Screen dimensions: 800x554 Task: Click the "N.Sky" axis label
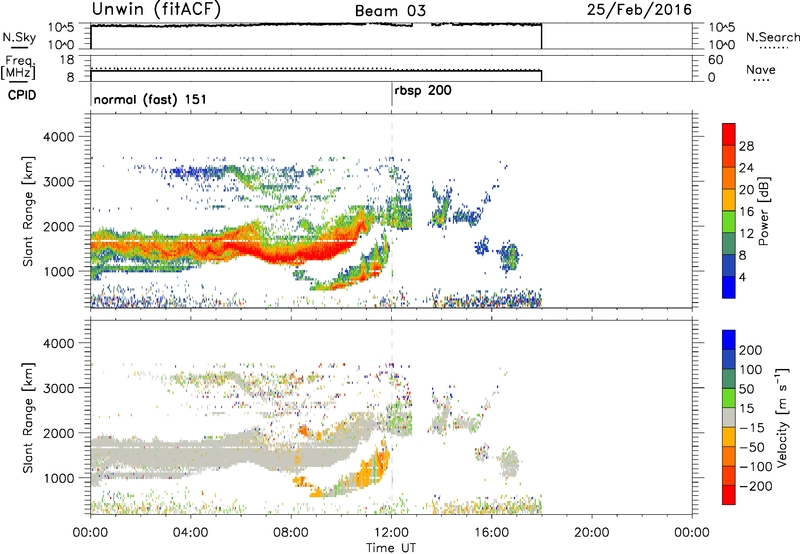(x=19, y=37)
